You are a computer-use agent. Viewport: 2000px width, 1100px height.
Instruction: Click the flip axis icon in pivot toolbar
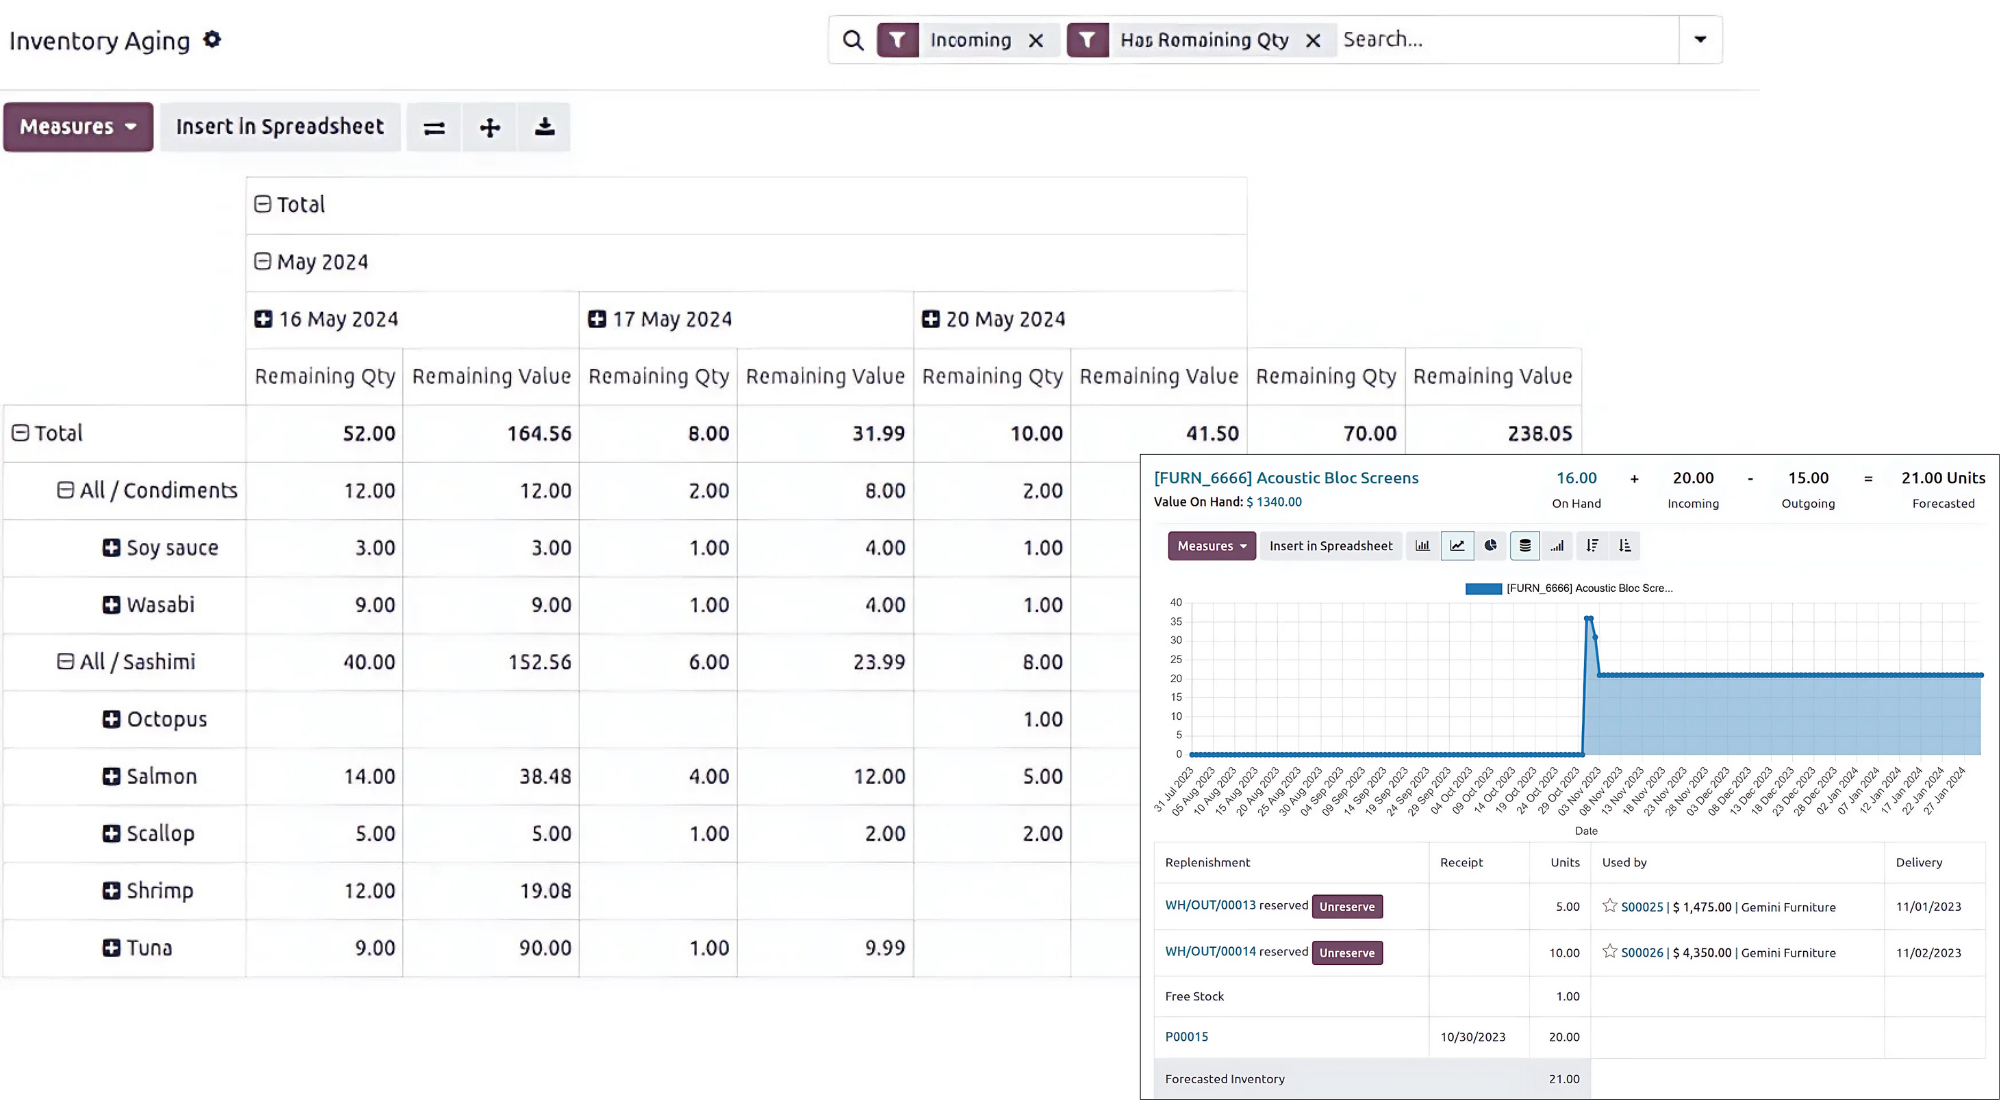[434, 128]
